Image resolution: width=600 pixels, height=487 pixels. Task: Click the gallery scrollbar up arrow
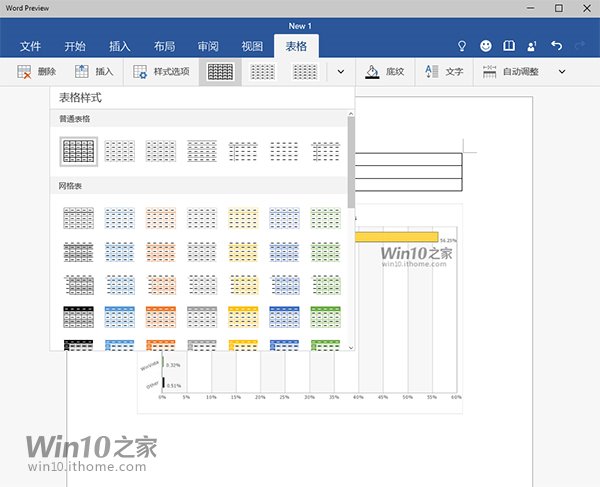[351, 114]
